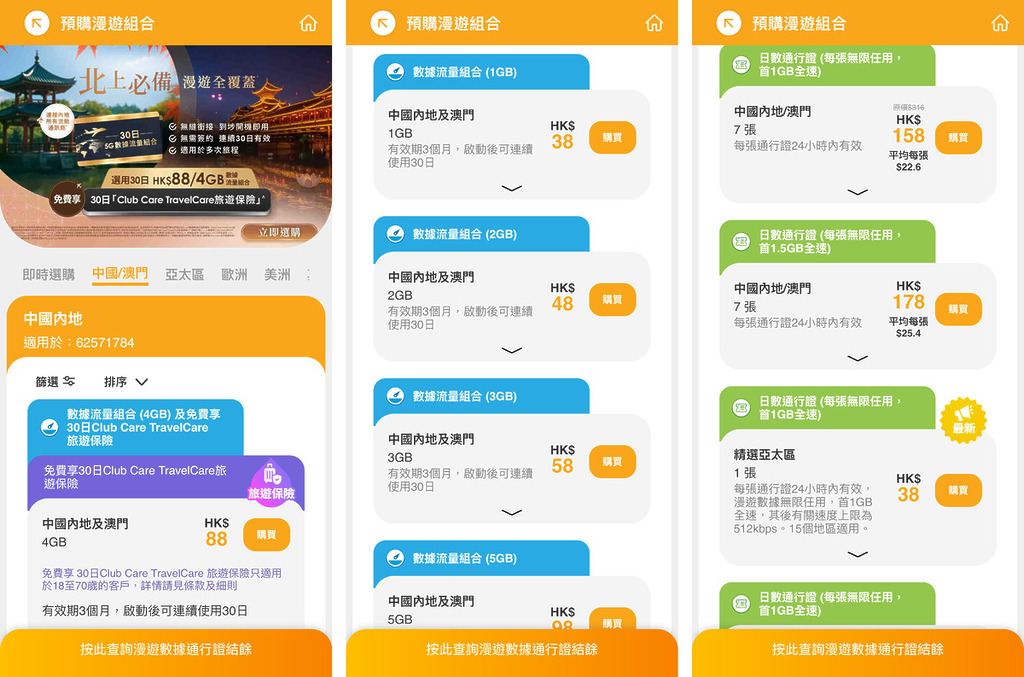1024x677 pixels.
Task: Switch to the 亞太區 tab
Action: tap(184, 274)
